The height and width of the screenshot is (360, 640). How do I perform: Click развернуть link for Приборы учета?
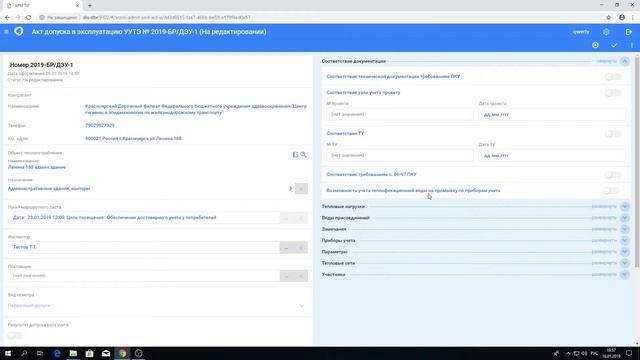604,241
